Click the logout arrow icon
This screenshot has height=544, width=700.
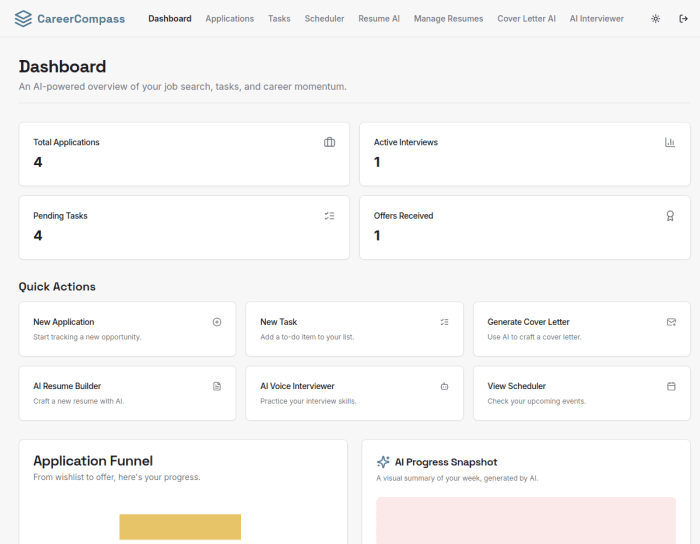pyautogui.click(x=683, y=19)
